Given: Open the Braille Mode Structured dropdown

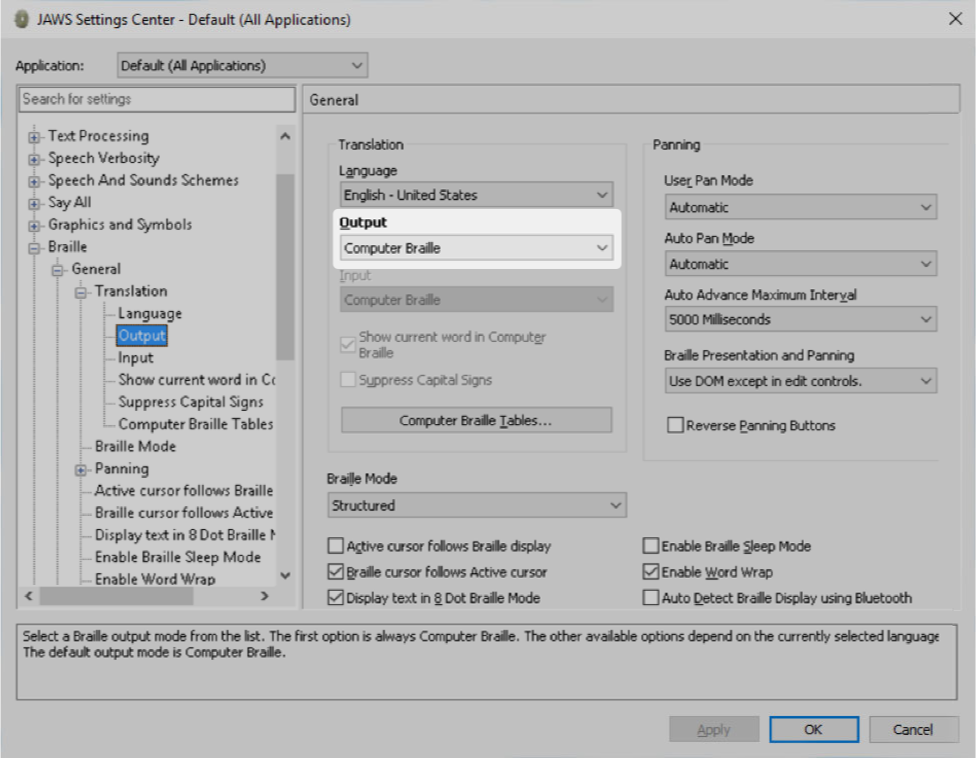Looking at the screenshot, I should pos(476,506).
